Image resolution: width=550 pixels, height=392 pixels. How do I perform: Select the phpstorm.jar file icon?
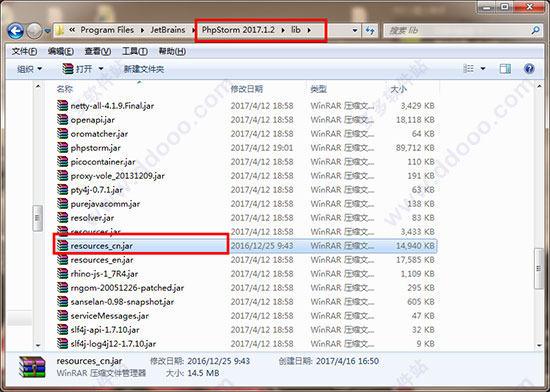(x=62, y=148)
